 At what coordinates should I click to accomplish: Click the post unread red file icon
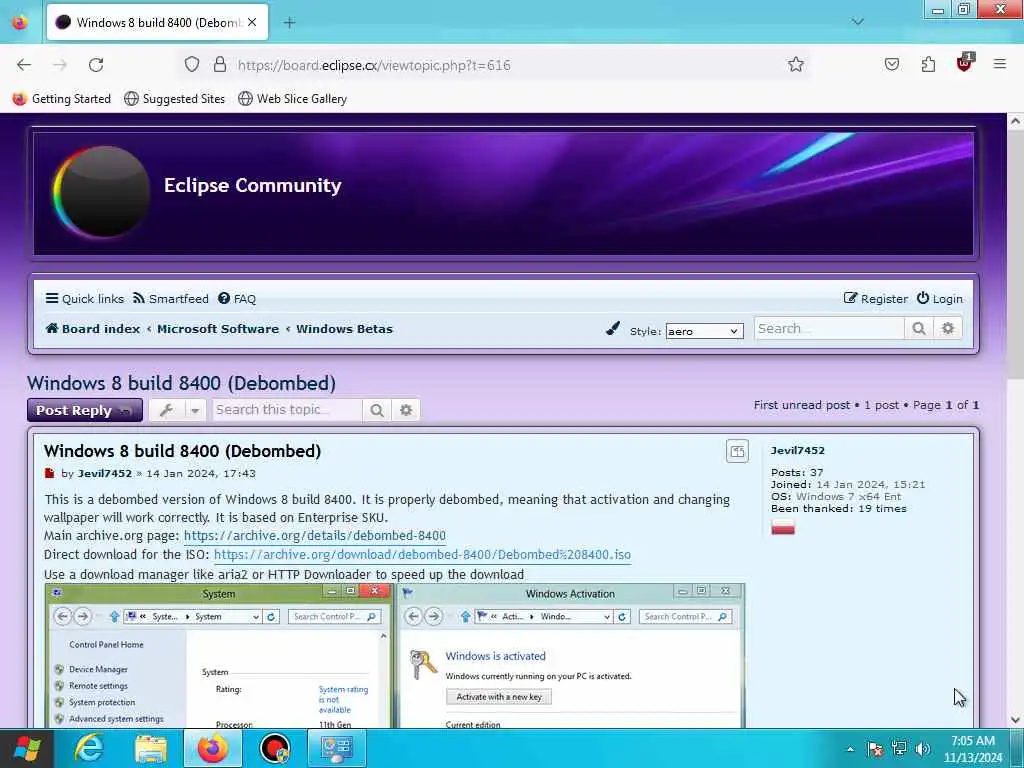[x=50, y=473]
